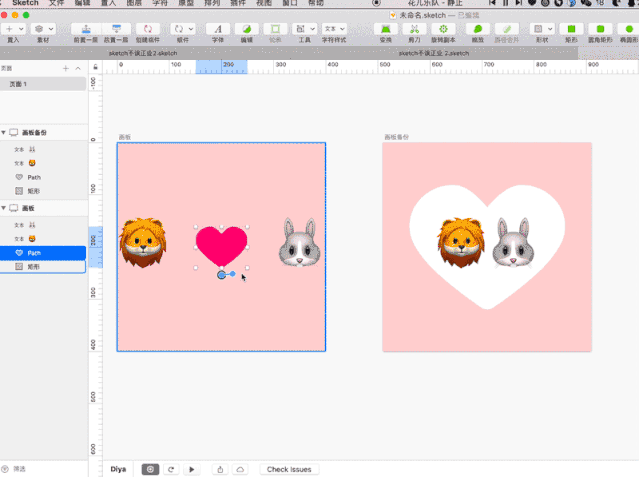Click the Diya cloud icon
This screenshot has height=477, width=639.
240,469
